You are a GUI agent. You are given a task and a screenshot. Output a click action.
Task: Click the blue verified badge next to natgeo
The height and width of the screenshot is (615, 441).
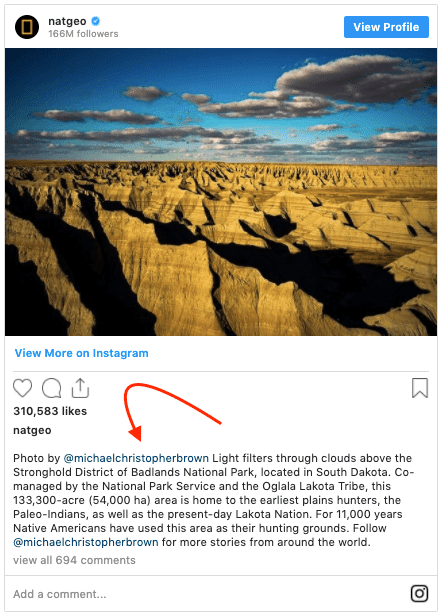[x=95, y=21]
